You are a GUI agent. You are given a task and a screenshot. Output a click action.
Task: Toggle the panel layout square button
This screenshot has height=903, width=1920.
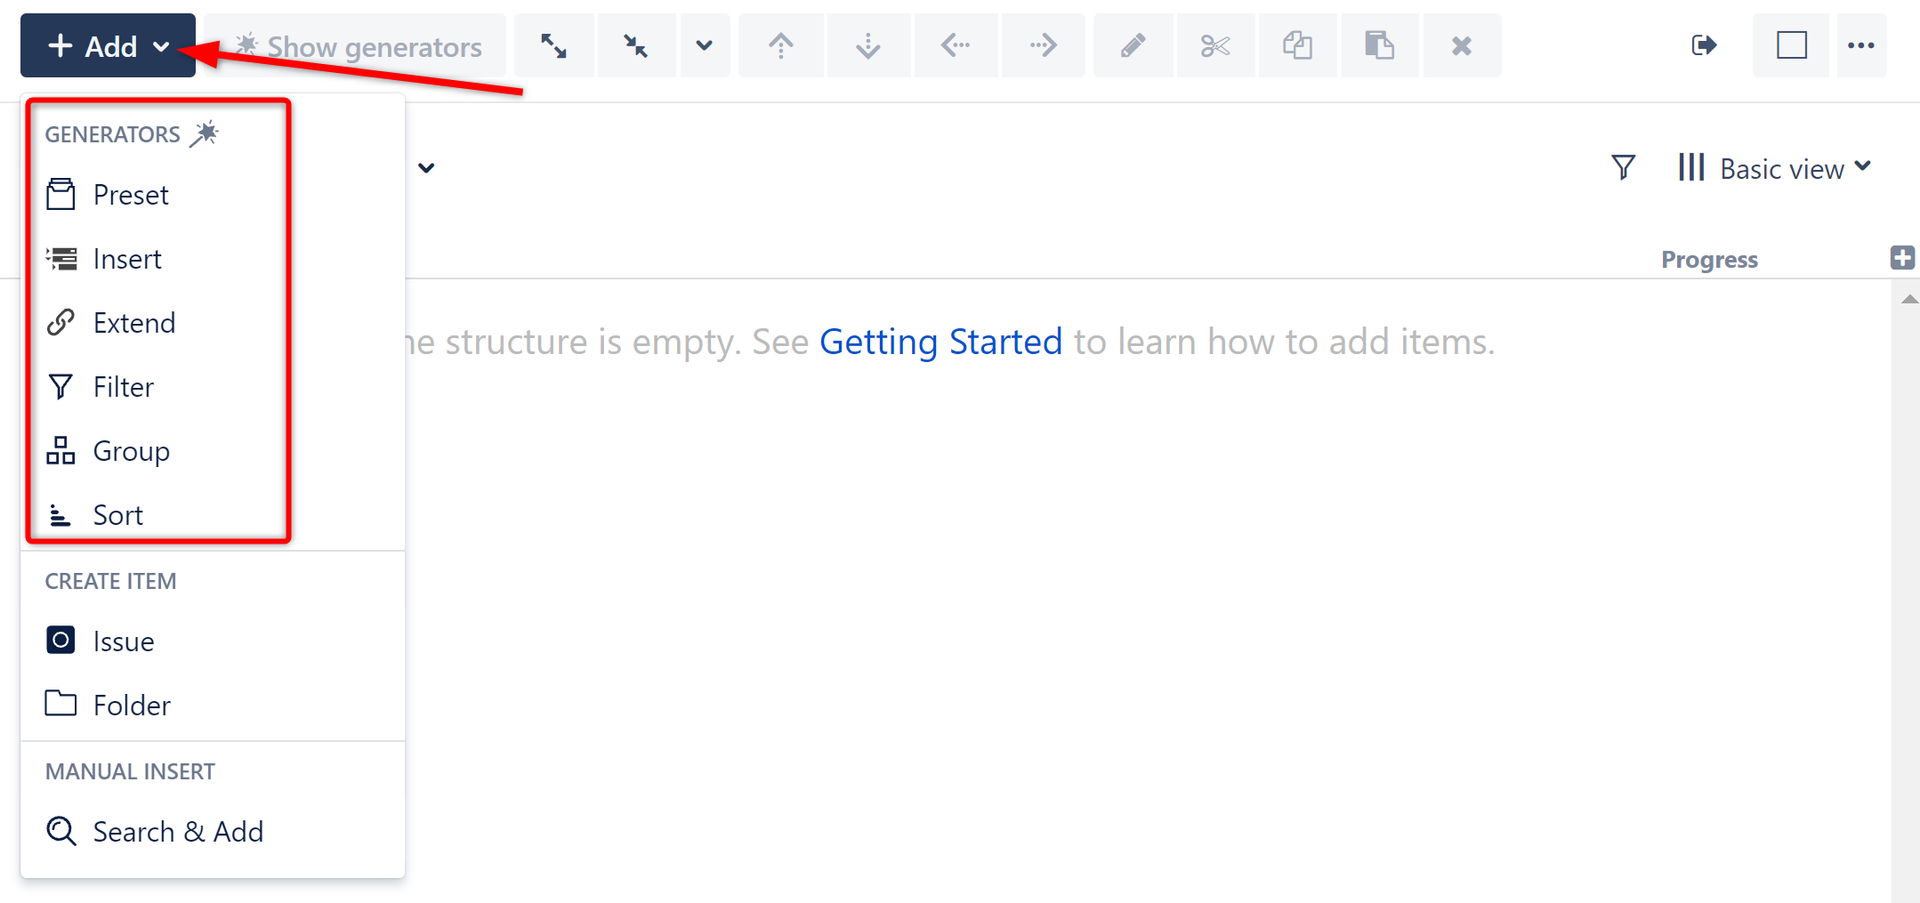(1791, 46)
